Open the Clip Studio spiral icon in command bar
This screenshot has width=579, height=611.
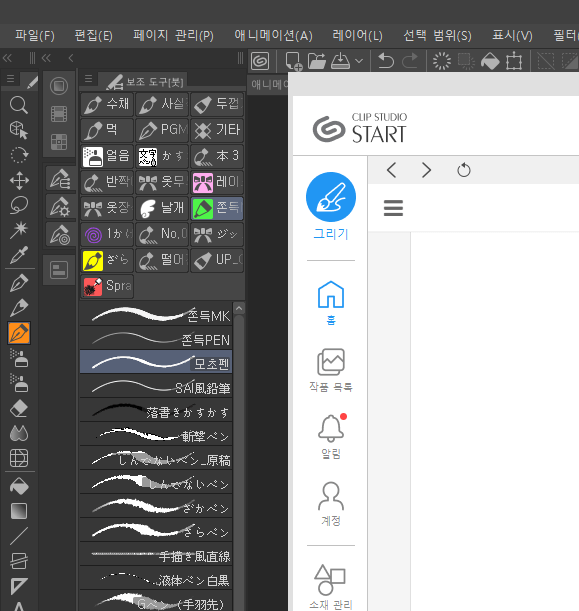point(260,61)
